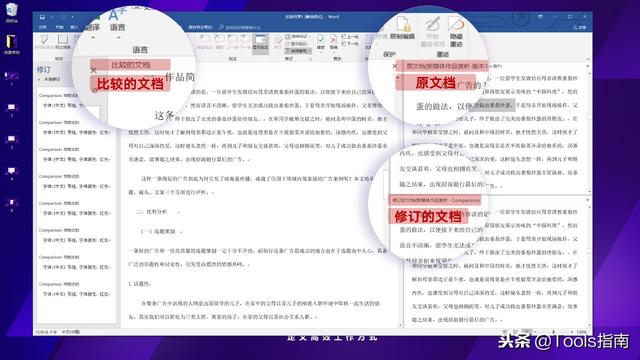
Task: Open the 同义词库 thesaurus tool
Action: (62, 41)
